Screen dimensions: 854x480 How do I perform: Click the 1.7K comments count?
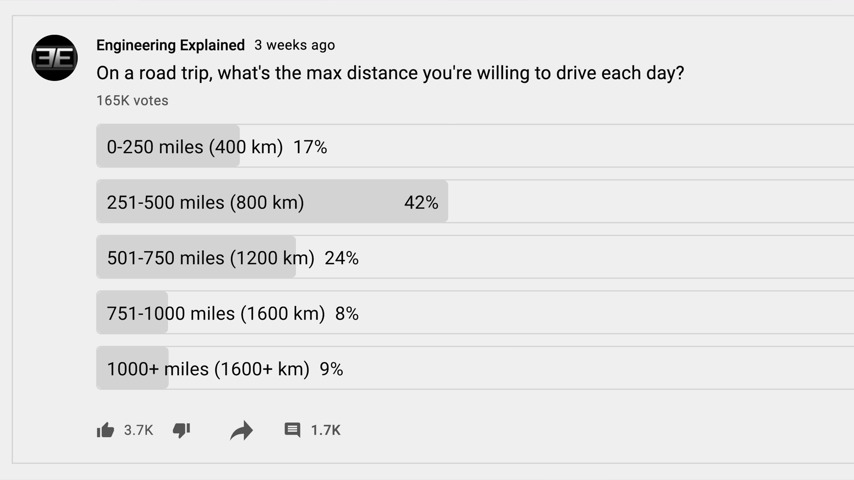point(326,430)
